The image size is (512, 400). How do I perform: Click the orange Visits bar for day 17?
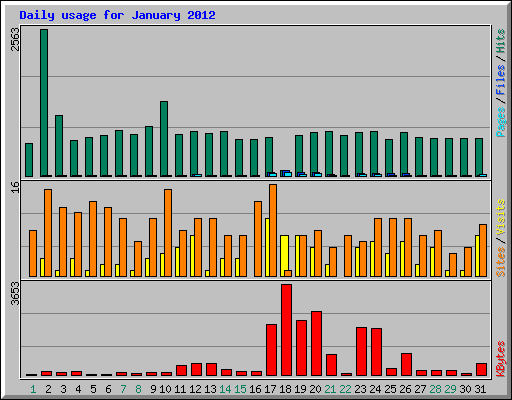(273, 230)
